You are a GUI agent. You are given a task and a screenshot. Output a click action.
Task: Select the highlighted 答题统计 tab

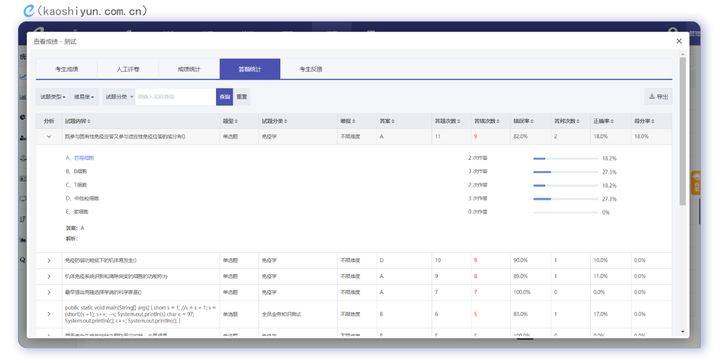tap(250, 69)
